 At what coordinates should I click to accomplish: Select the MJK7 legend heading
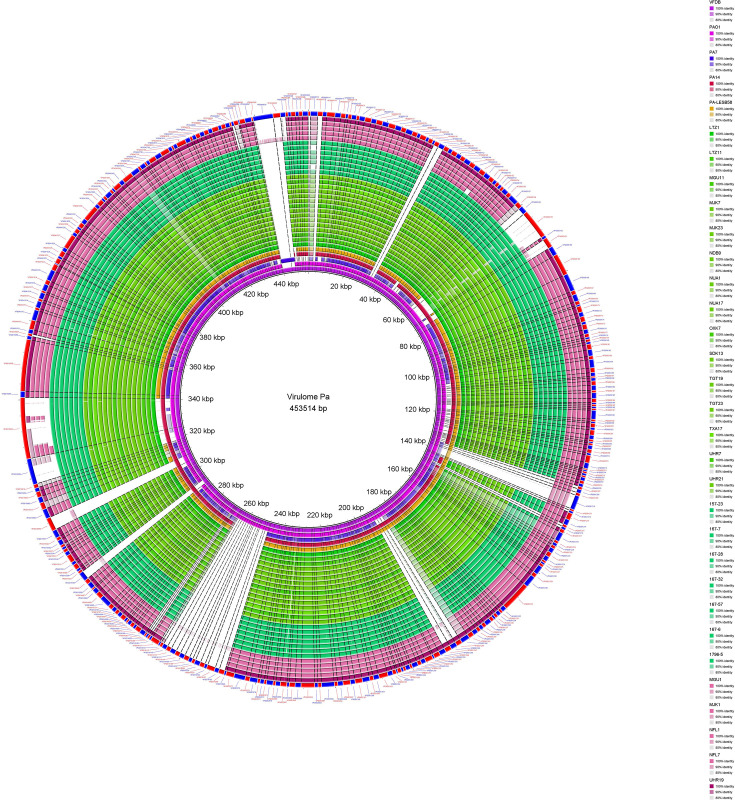point(715,203)
